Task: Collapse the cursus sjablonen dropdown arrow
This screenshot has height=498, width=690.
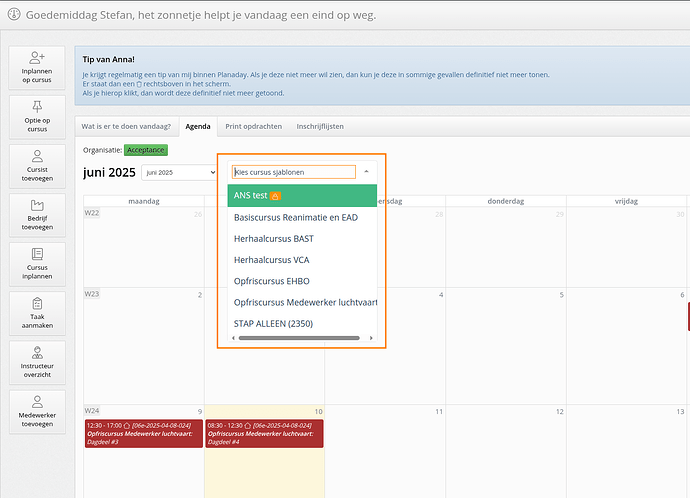Action: (x=366, y=172)
